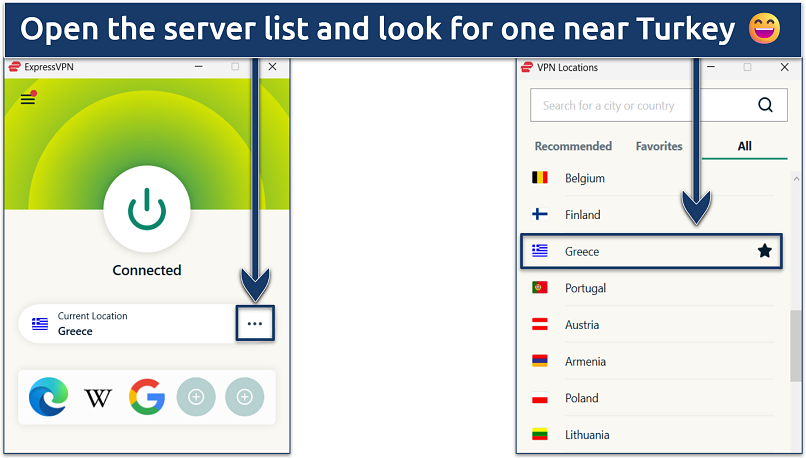Click the scrollbar up arrow in locations
Viewport: 806px width, 458px height.
tap(796, 178)
